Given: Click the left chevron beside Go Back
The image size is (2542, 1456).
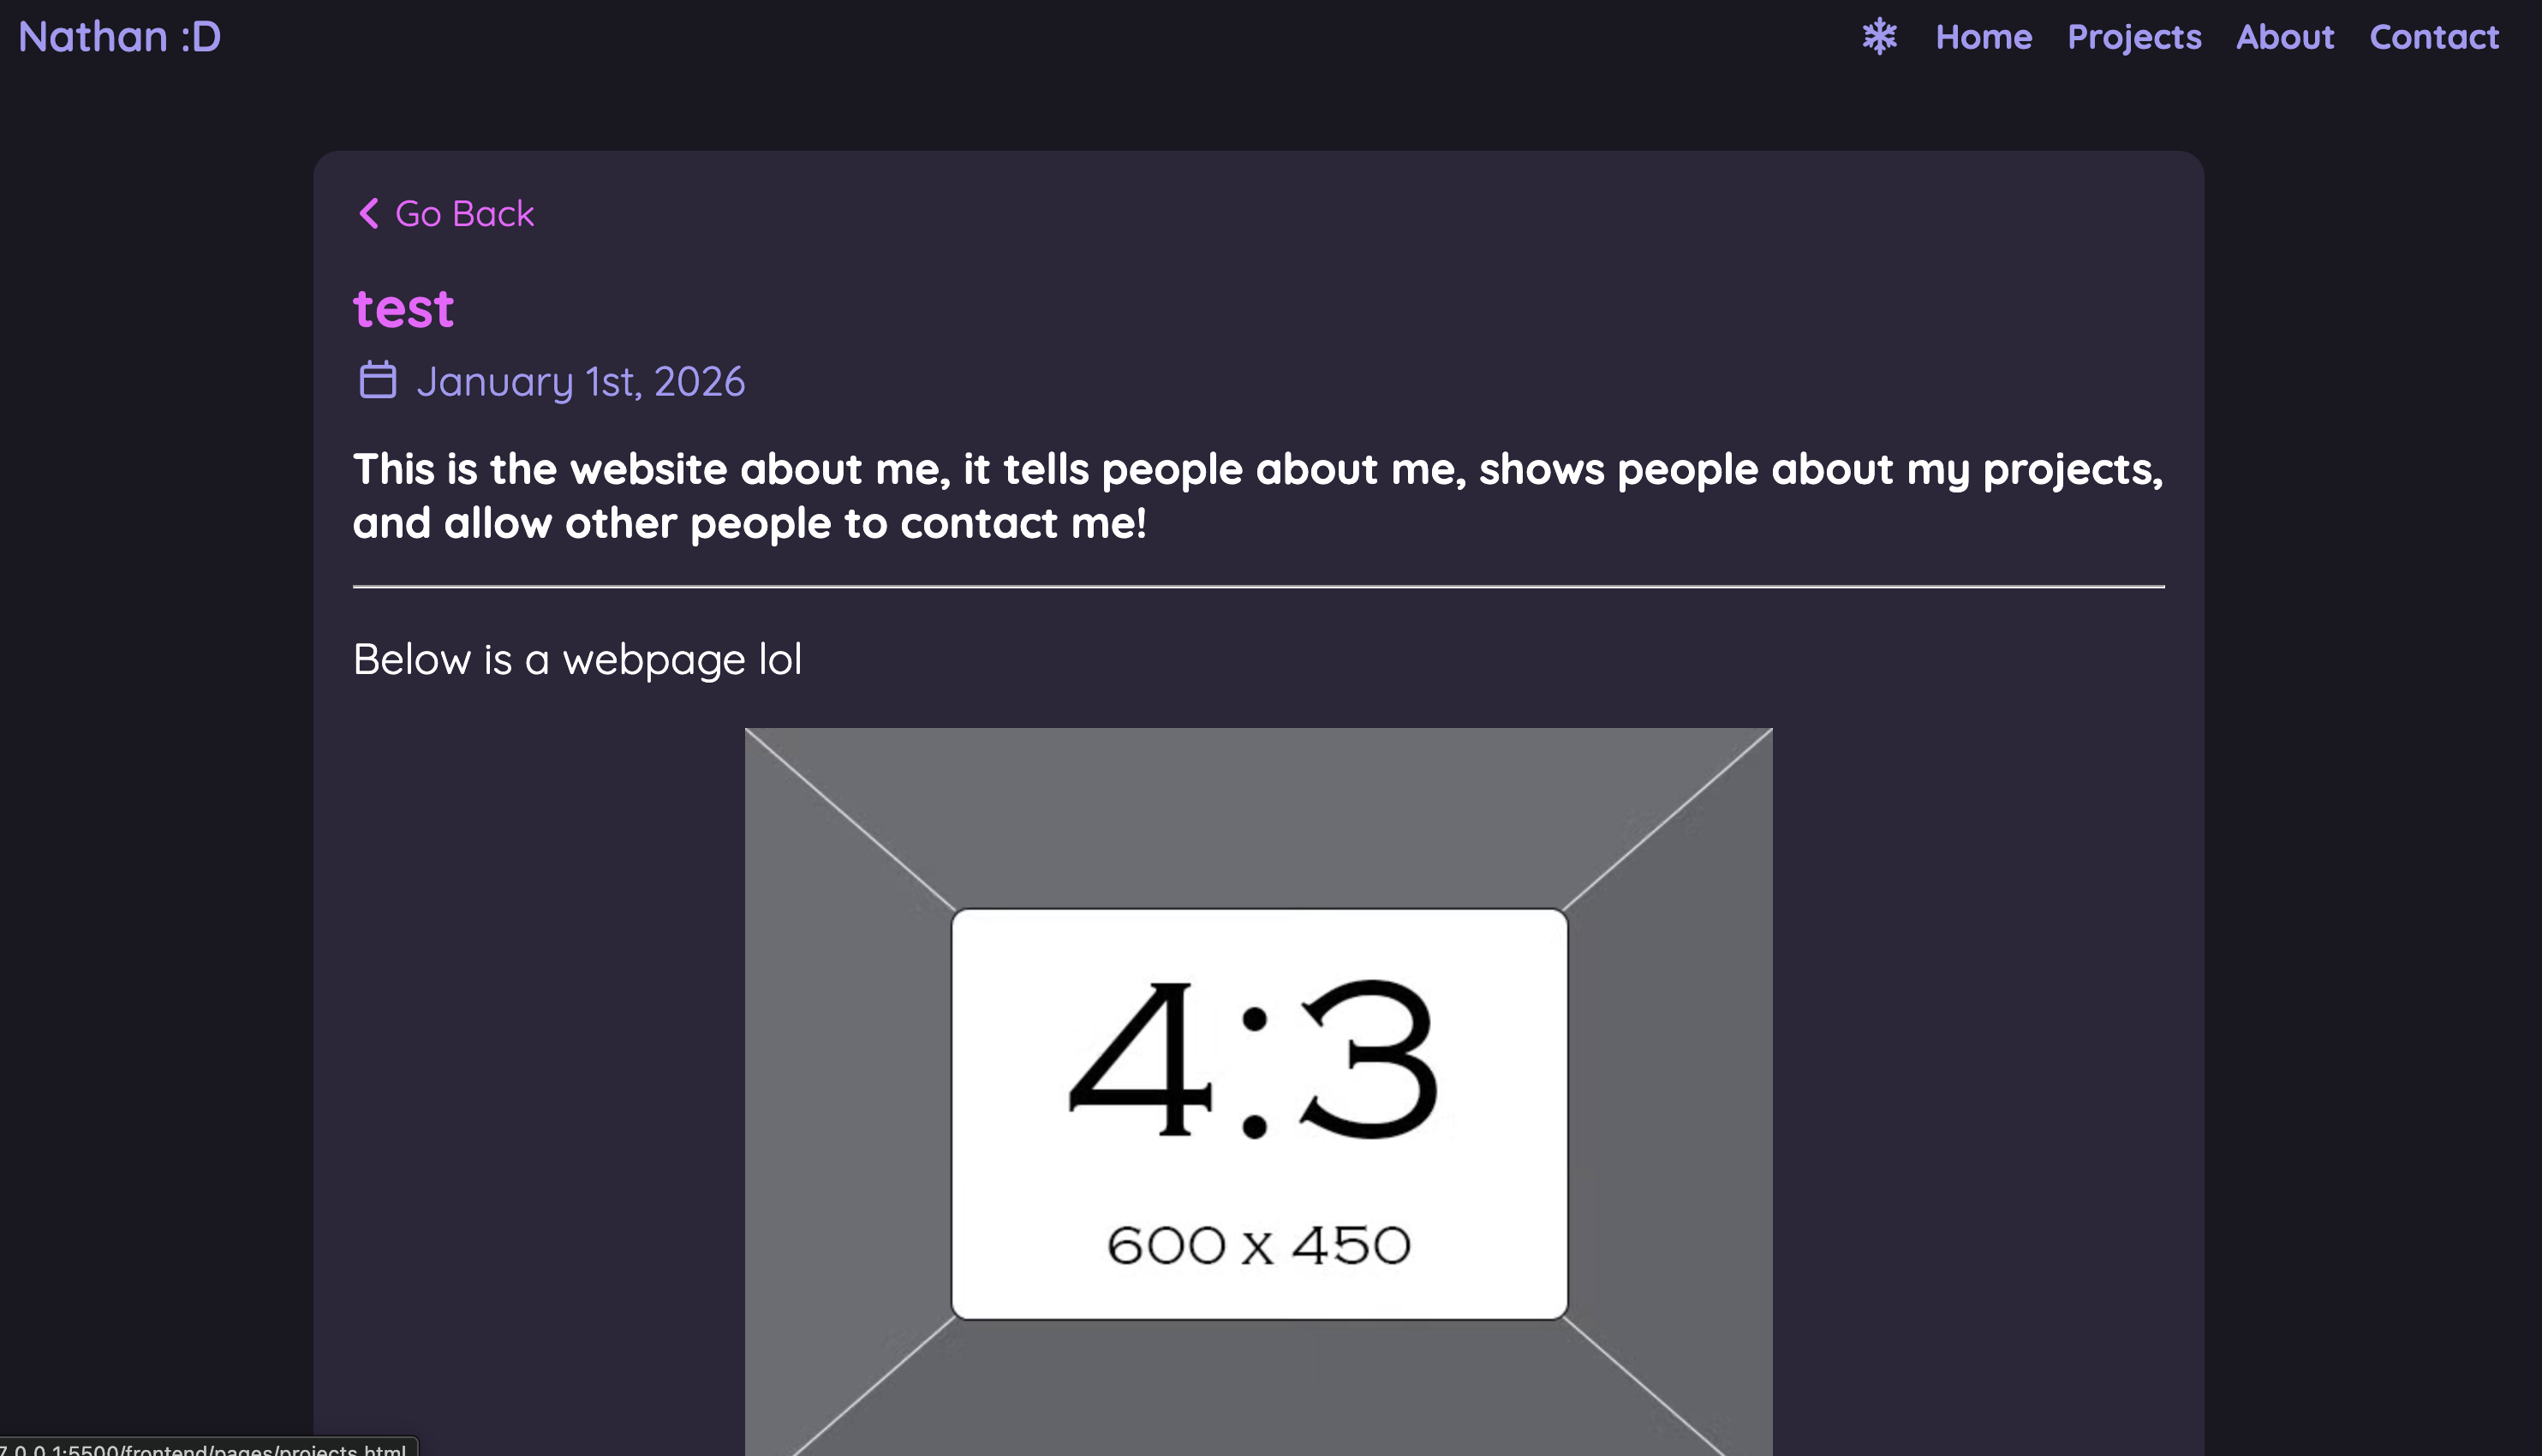Looking at the screenshot, I should 368,213.
